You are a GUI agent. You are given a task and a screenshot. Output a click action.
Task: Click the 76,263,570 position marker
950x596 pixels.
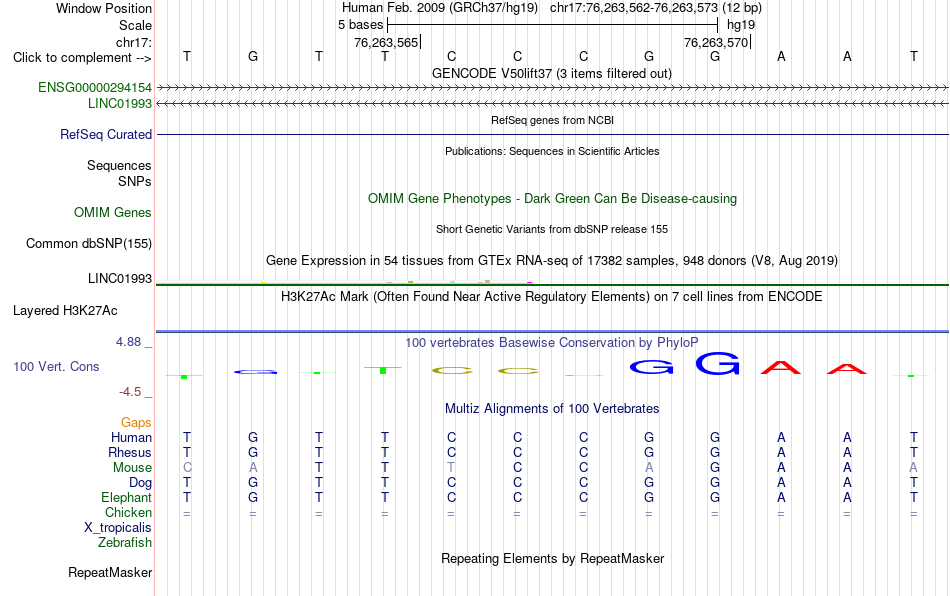tap(717, 42)
